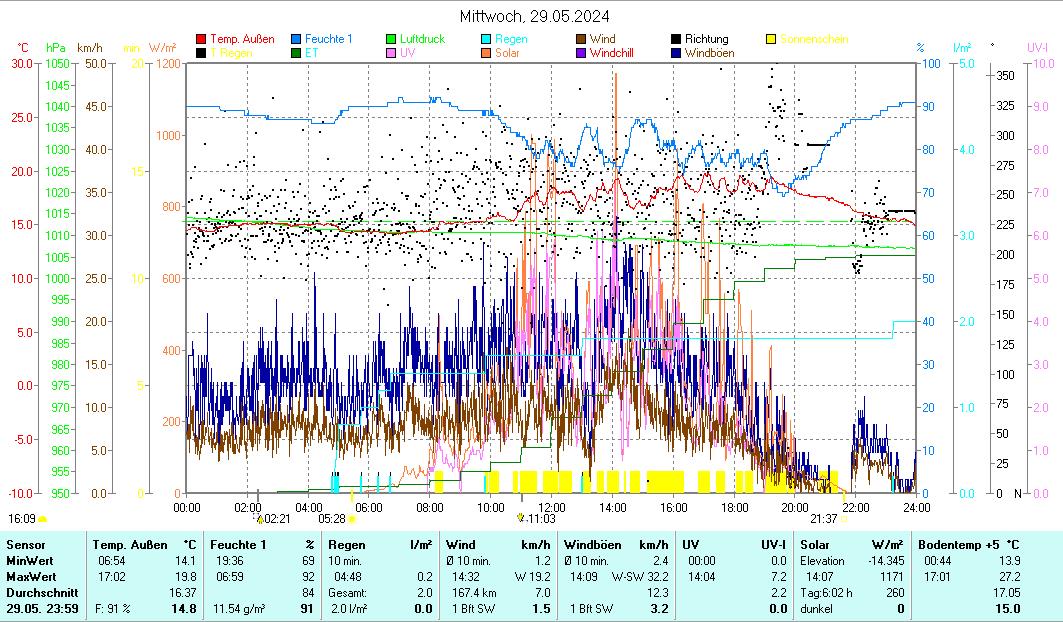Click the brown Wind legend square
Viewport: 1063px width, 622px height.
pos(582,40)
